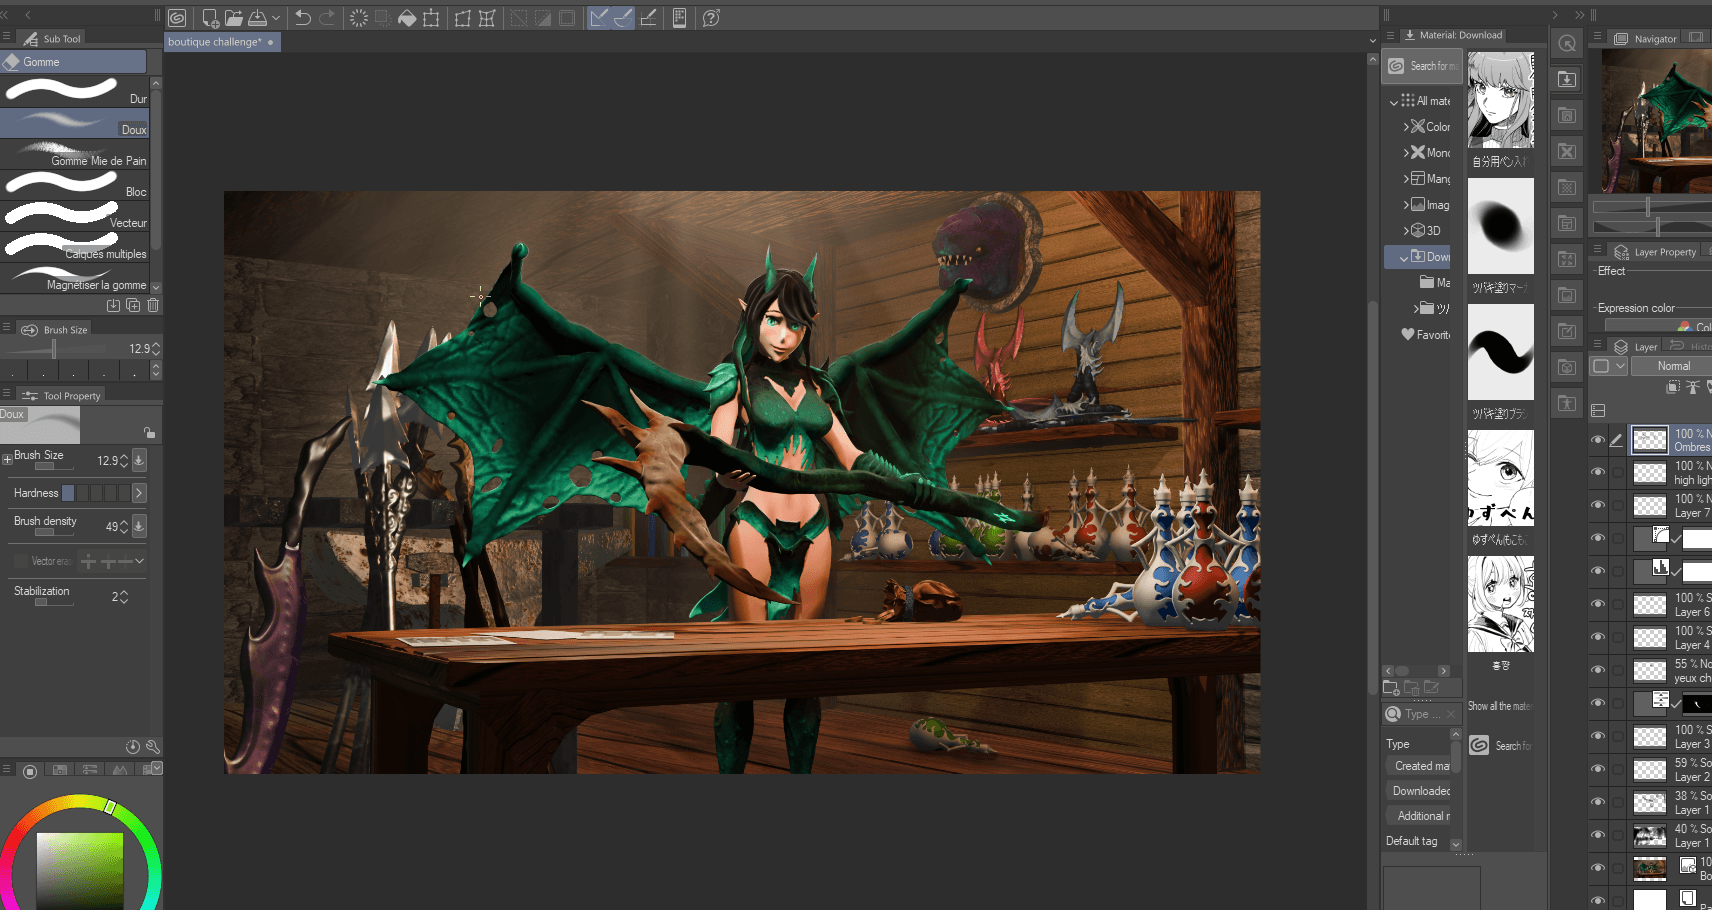
Task: Select Favorite in material tree
Action: 1425,335
